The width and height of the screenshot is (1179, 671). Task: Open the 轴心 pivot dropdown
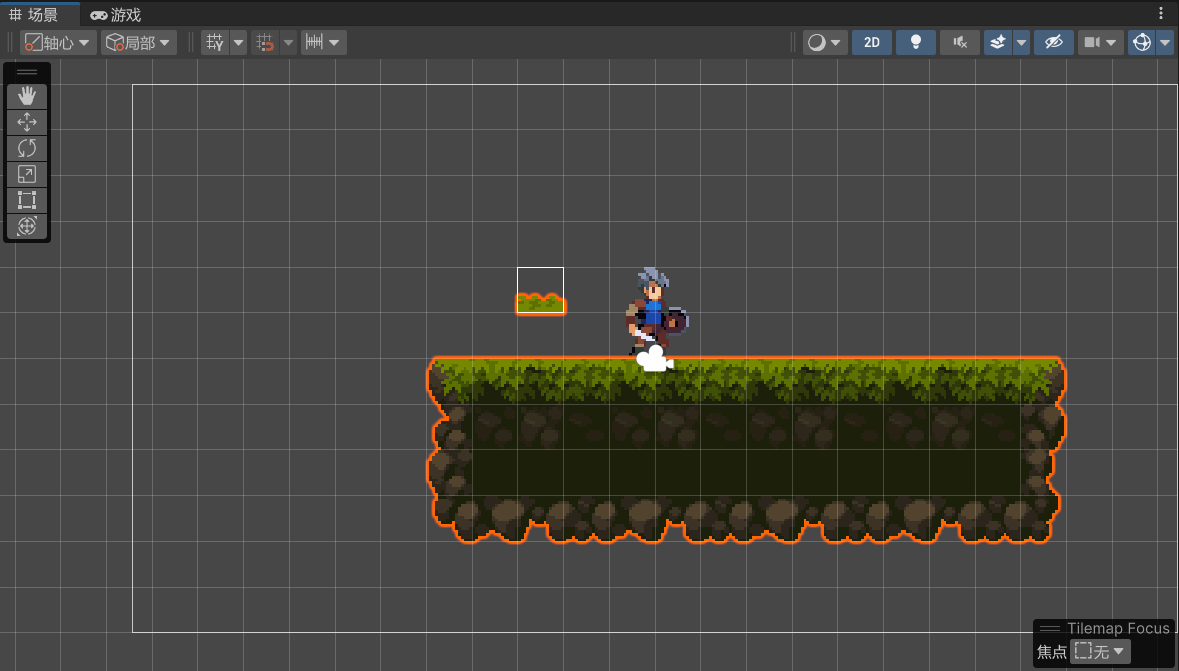point(59,42)
